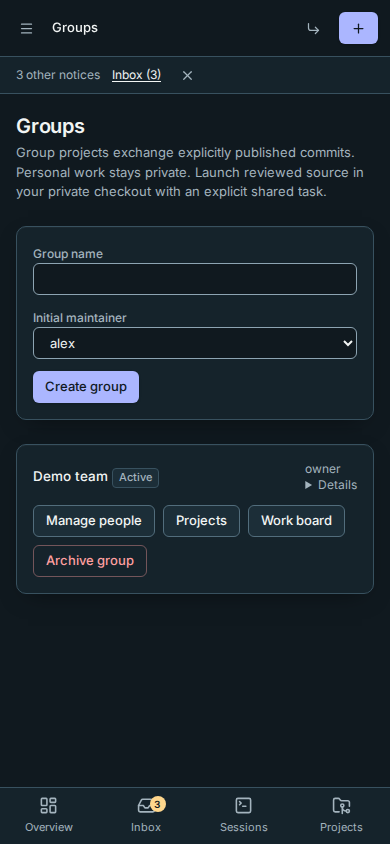
Task: Tap the plus button in header
Action: [x=358, y=28]
